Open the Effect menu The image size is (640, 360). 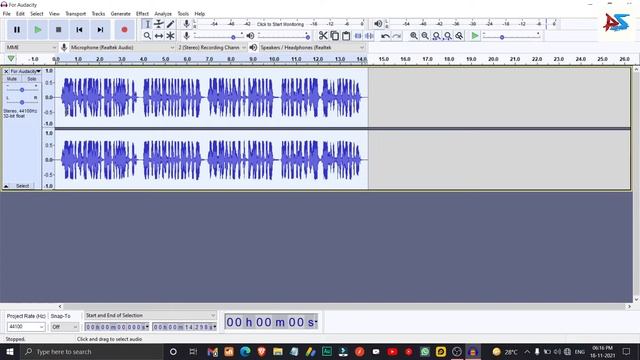point(142,14)
